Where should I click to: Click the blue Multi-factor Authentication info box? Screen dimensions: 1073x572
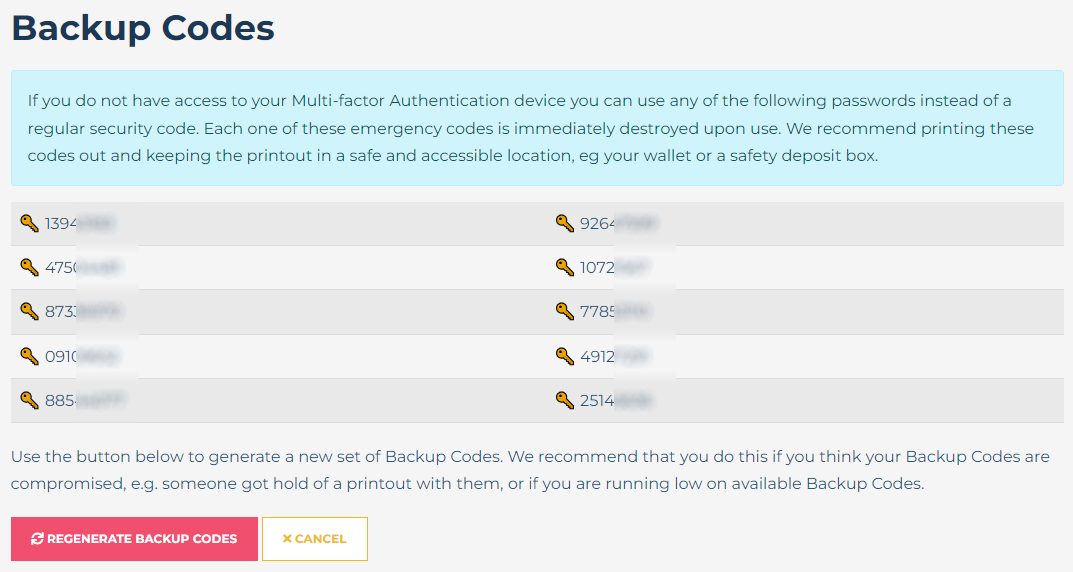pos(537,128)
